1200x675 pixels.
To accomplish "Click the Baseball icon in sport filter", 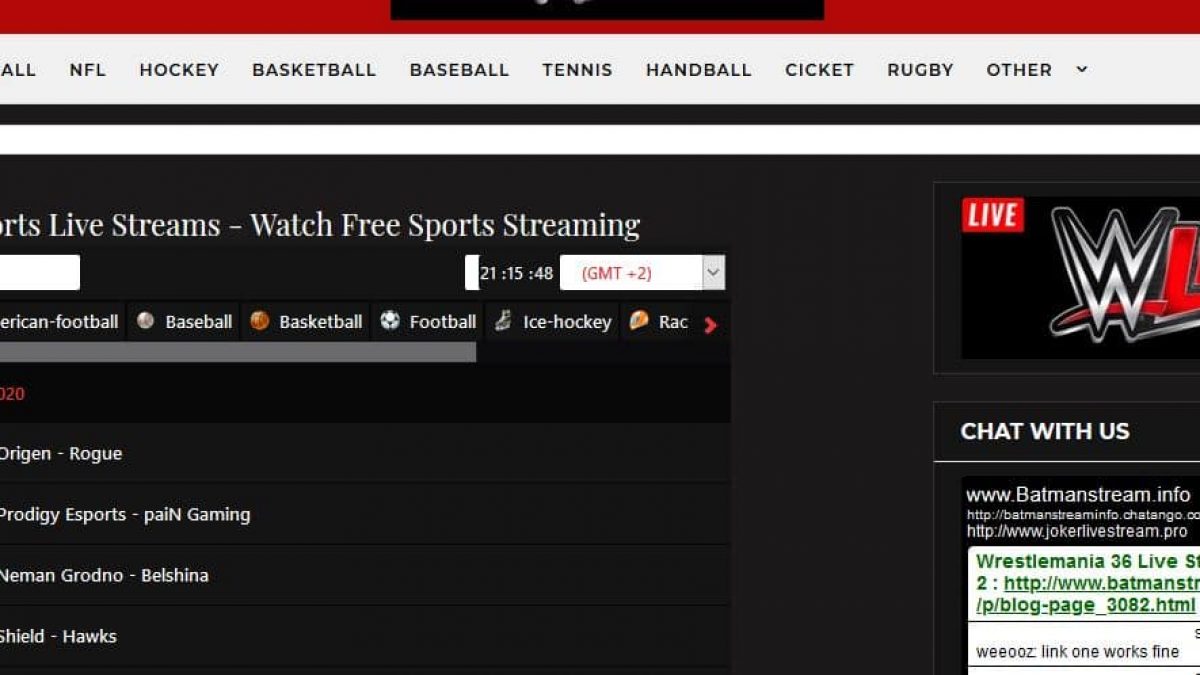I will click(146, 321).
